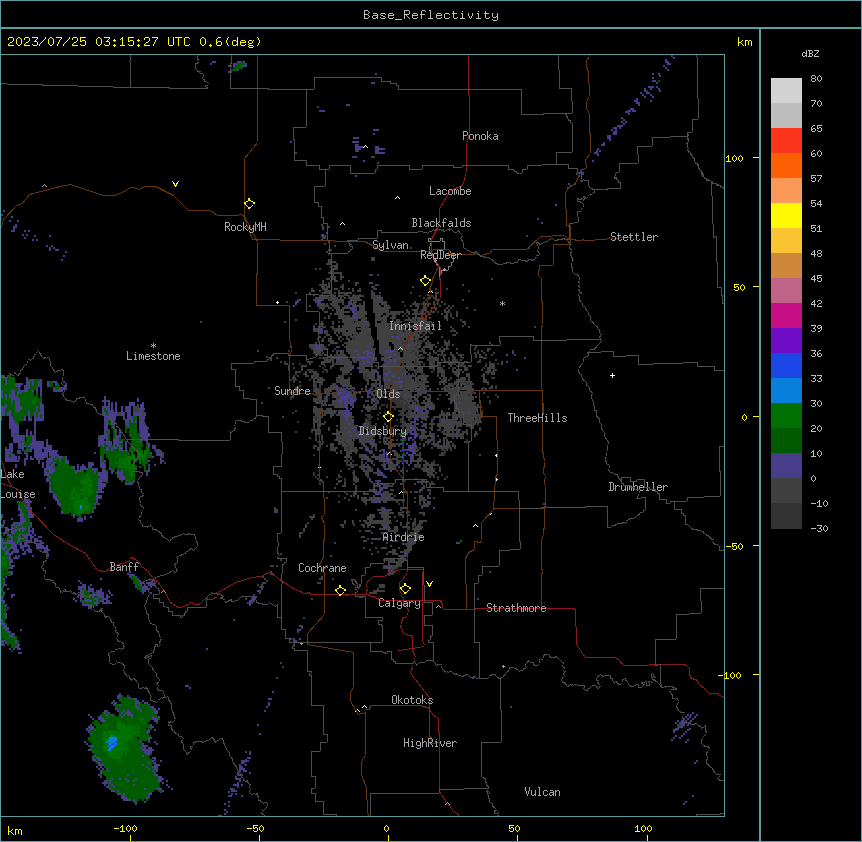Viewport: 862px width, 842px height.
Task: Click the Didsbury label
Action: (383, 431)
